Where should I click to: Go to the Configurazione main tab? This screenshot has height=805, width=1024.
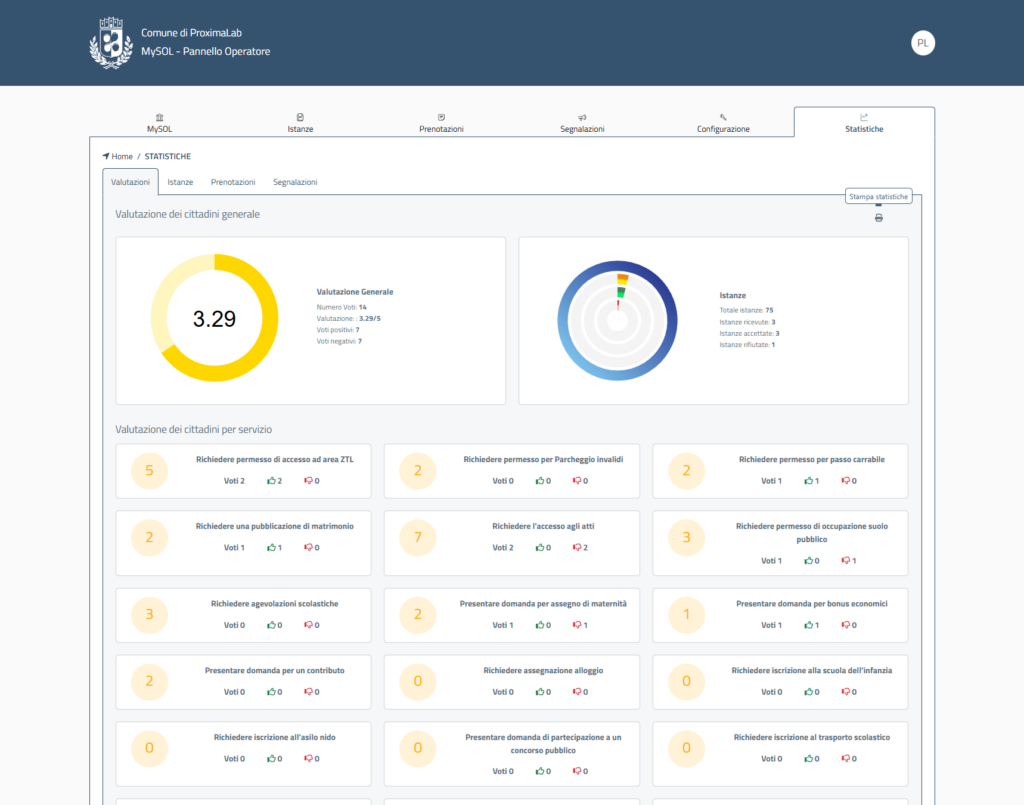pyautogui.click(x=723, y=123)
